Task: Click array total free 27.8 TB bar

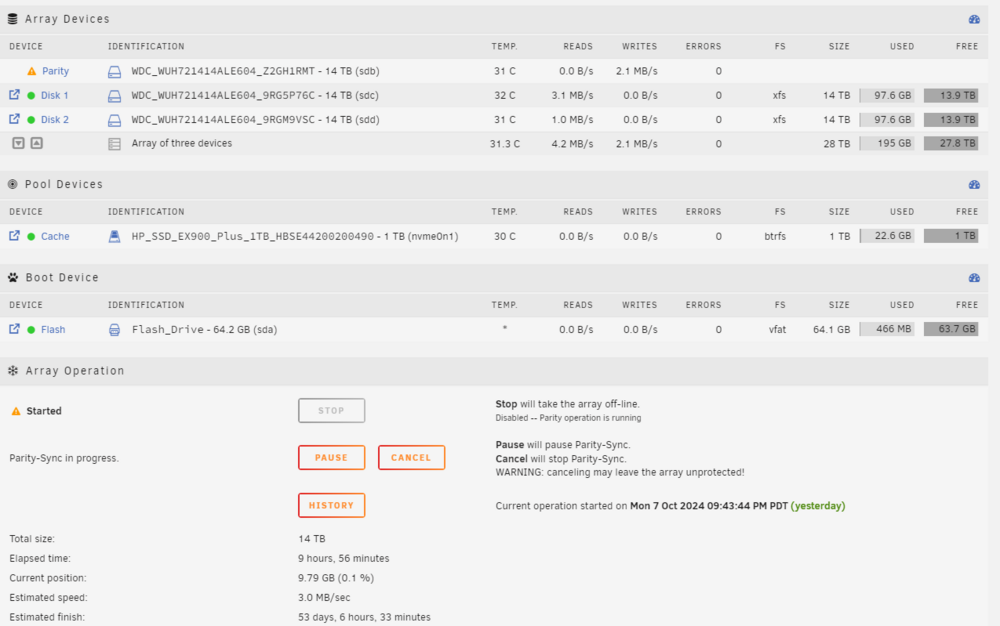Action: coord(951,143)
